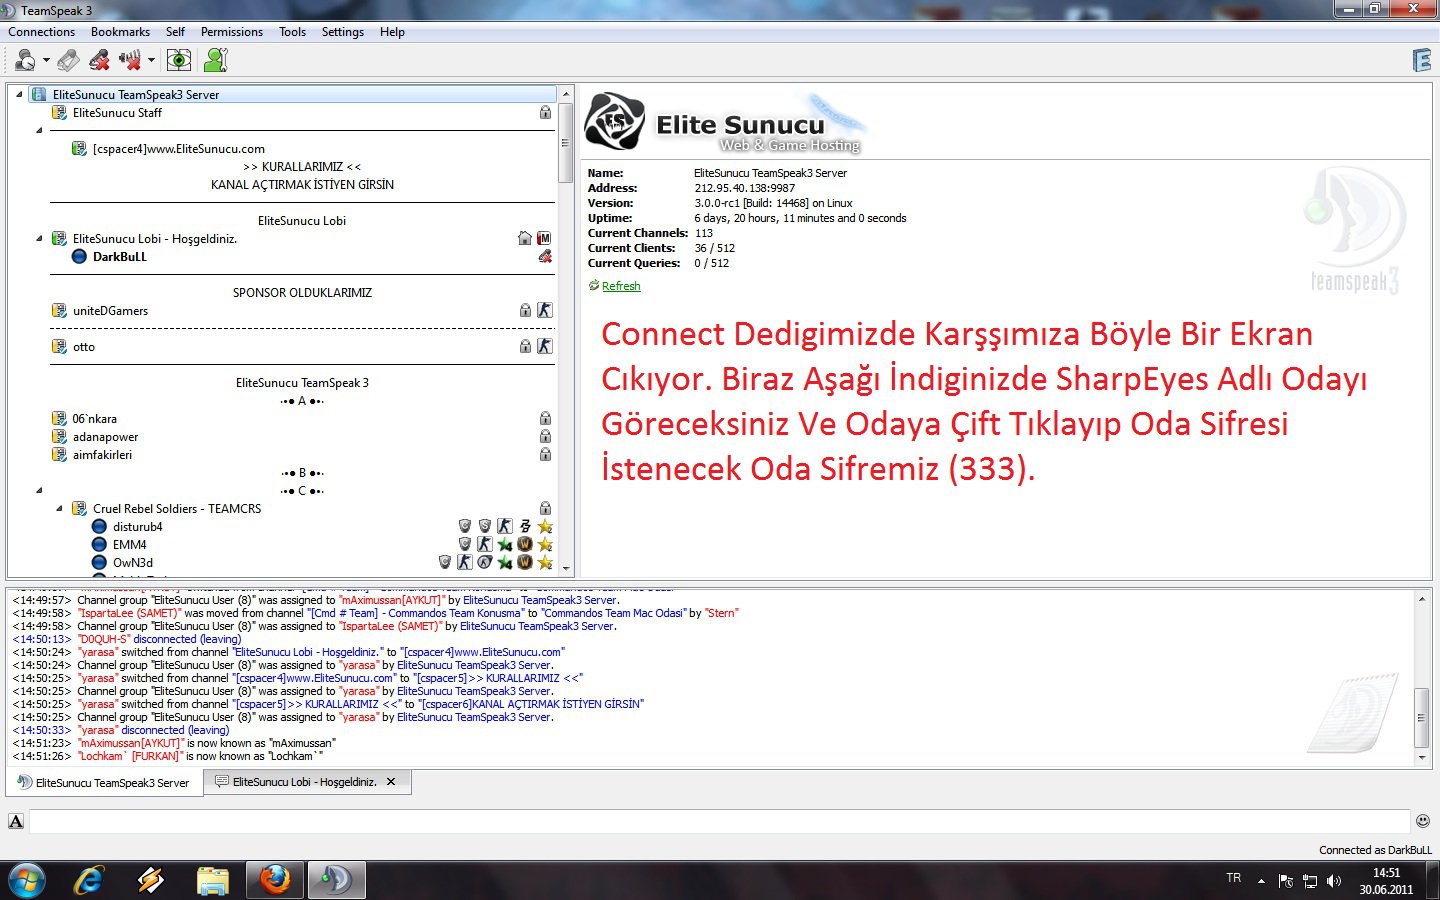Screen dimensions: 1440x900
Task: Click the contacts manager green user icon
Action: click(x=215, y=61)
